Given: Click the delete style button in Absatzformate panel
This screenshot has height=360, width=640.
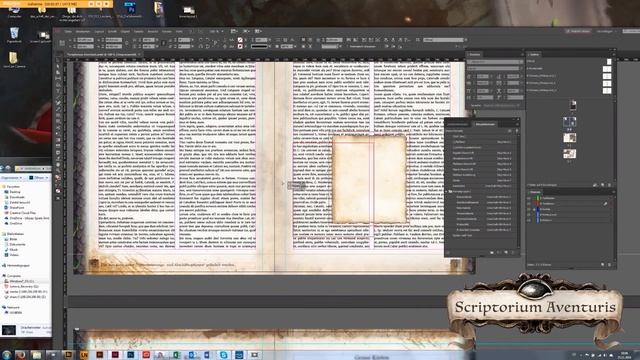Looking at the screenshot, I should (513, 253).
